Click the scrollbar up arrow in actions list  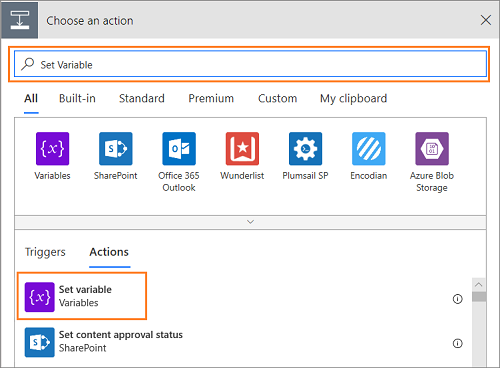(479, 284)
